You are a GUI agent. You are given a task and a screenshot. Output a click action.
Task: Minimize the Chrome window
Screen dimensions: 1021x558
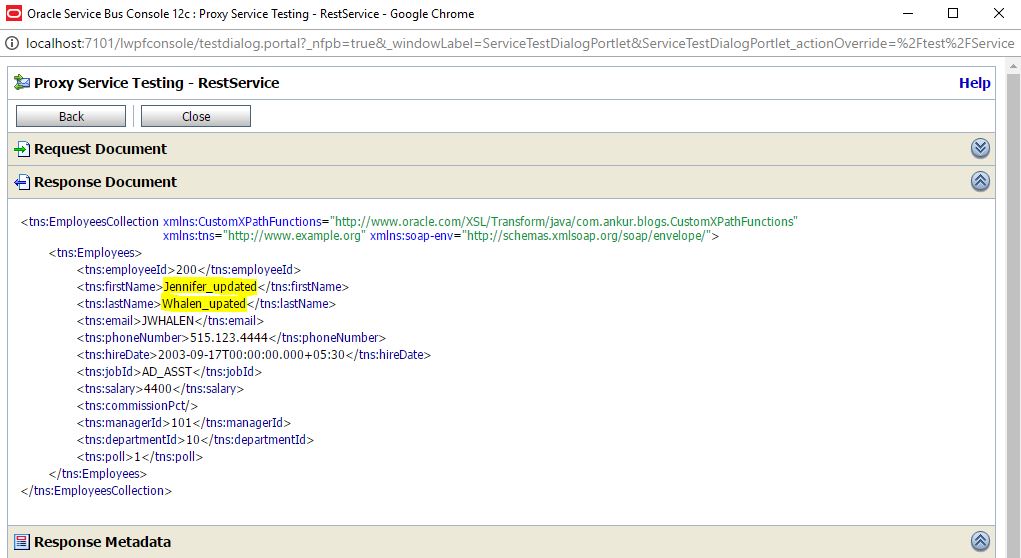click(908, 13)
